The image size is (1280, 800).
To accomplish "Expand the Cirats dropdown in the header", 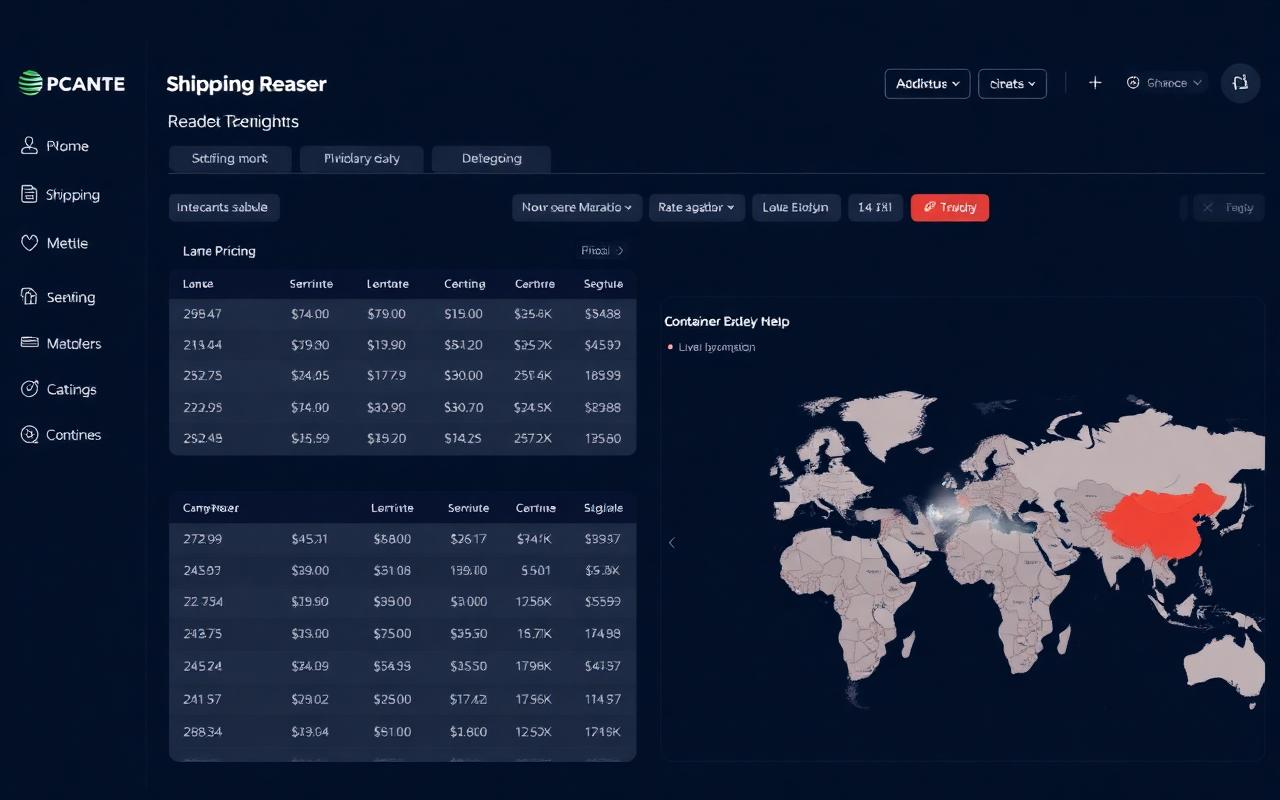I will pyautogui.click(x=1012, y=84).
